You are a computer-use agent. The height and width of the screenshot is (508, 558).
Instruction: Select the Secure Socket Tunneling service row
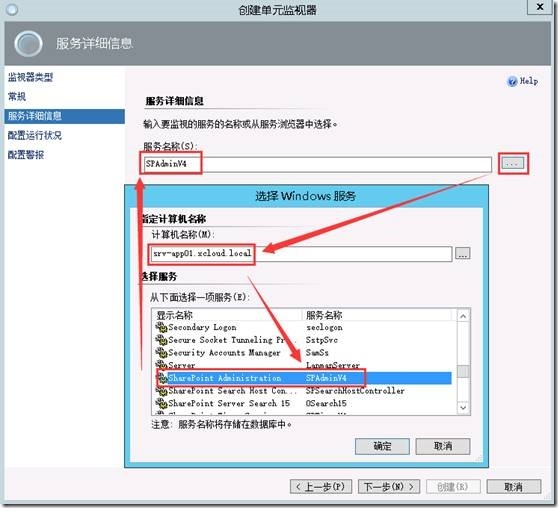(304, 340)
